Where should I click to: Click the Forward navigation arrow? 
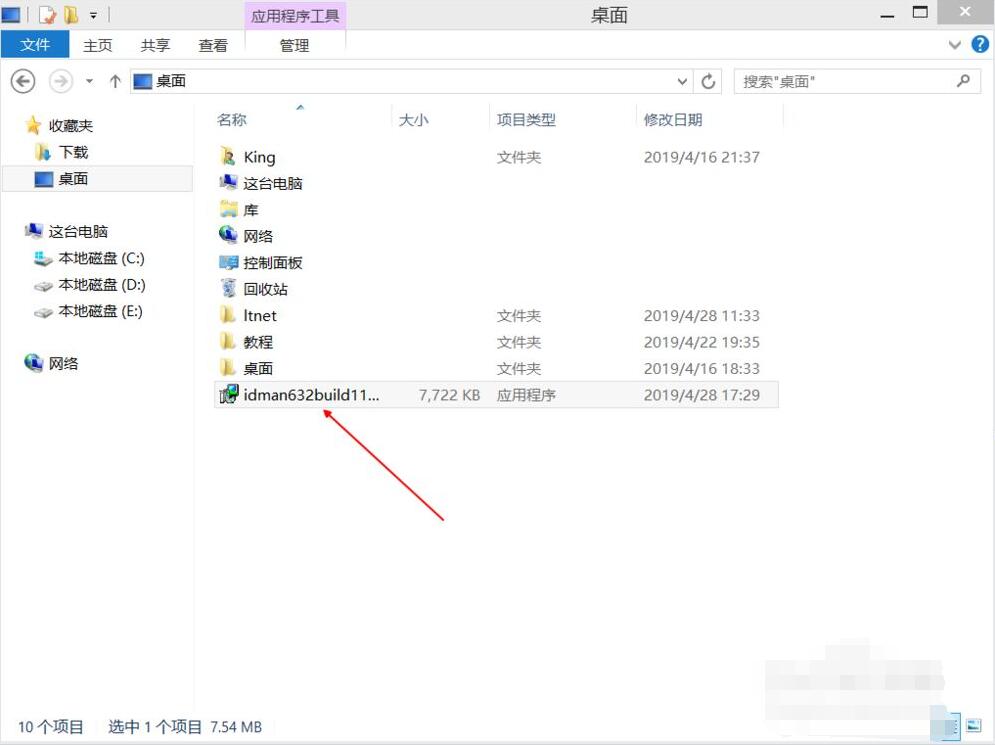(x=61, y=81)
